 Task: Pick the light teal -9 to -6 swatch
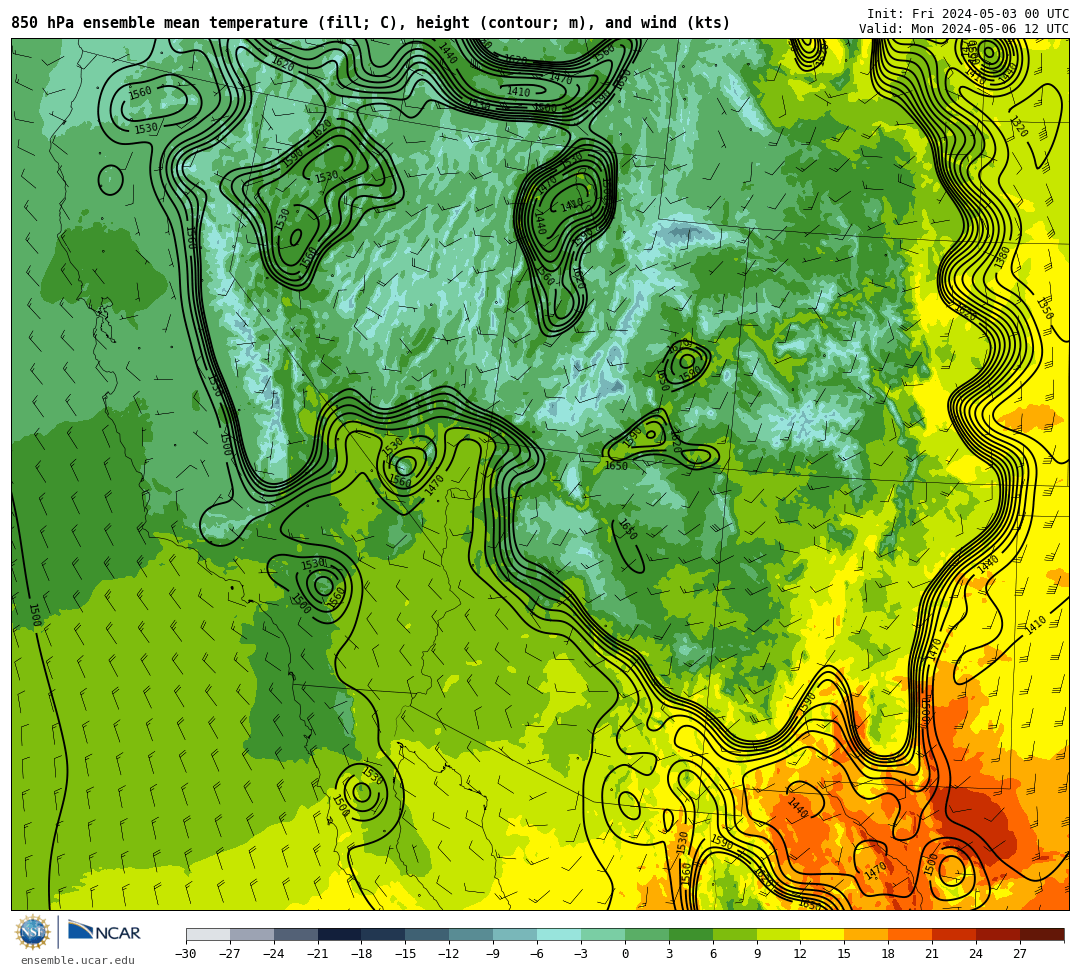pyautogui.click(x=515, y=934)
